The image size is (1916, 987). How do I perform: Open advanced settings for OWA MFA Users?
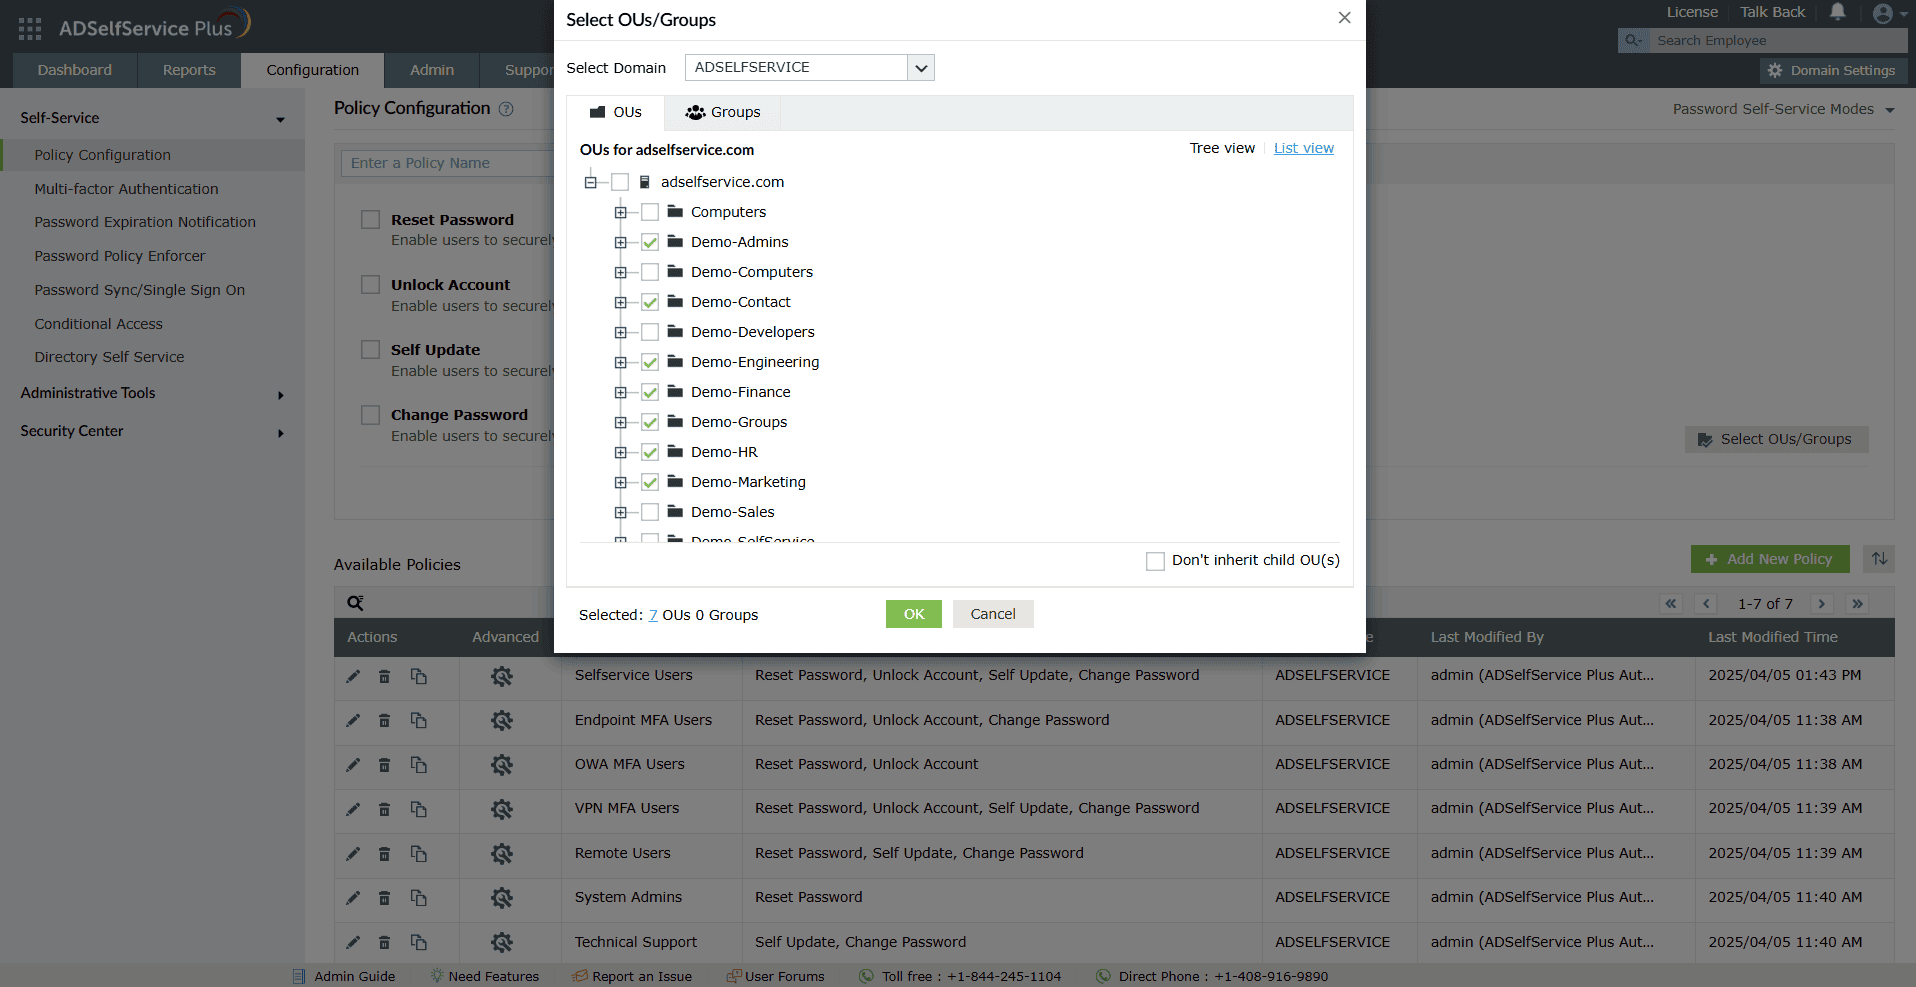coord(502,765)
